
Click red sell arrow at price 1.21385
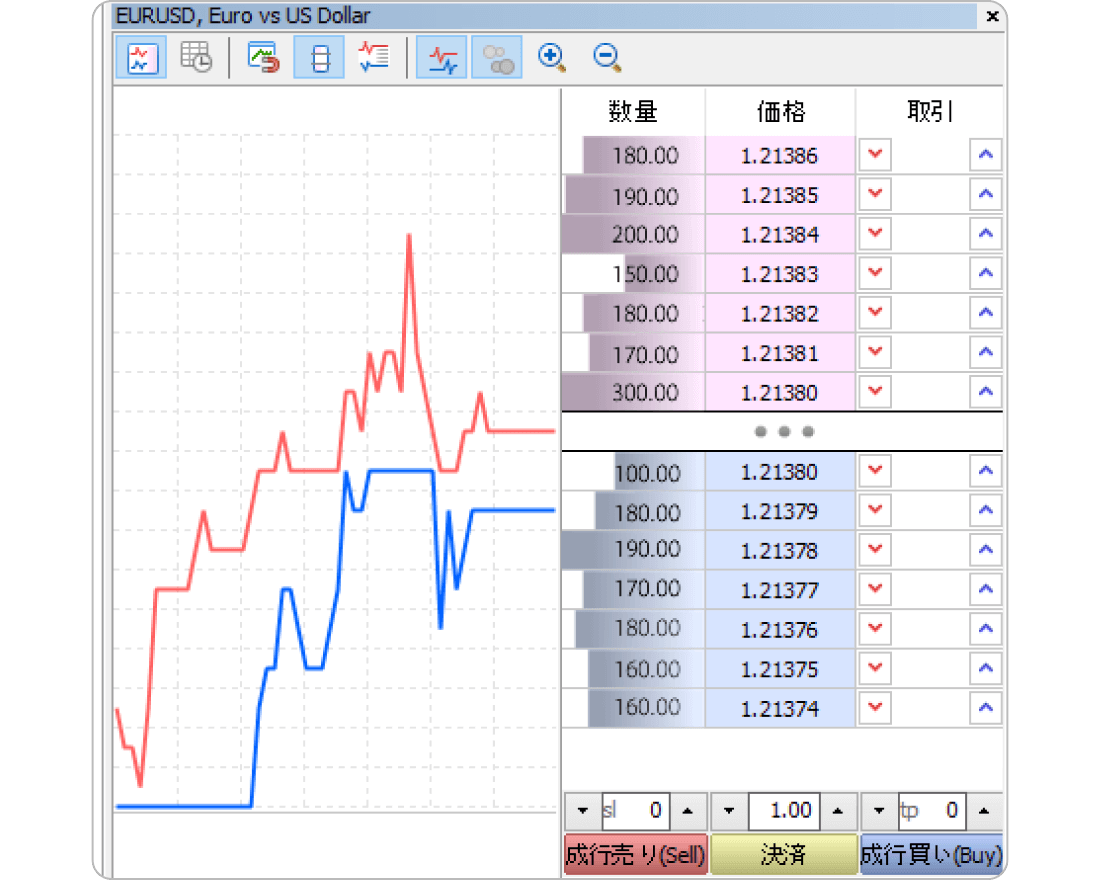point(874,194)
